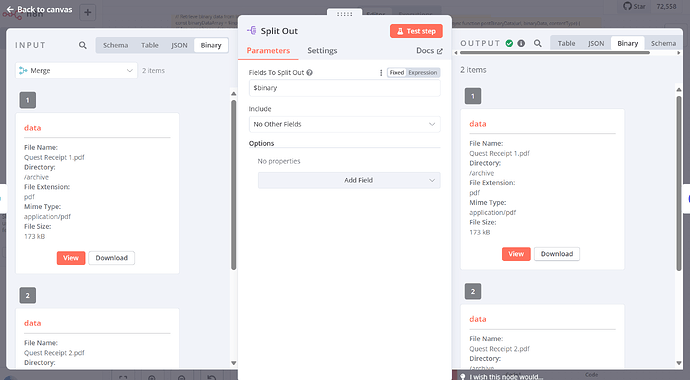Image resolution: width=690 pixels, height=380 pixels.
Task: Click the horizontal scrollbar under the OUTPUT tabs
Action: (554, 53)
